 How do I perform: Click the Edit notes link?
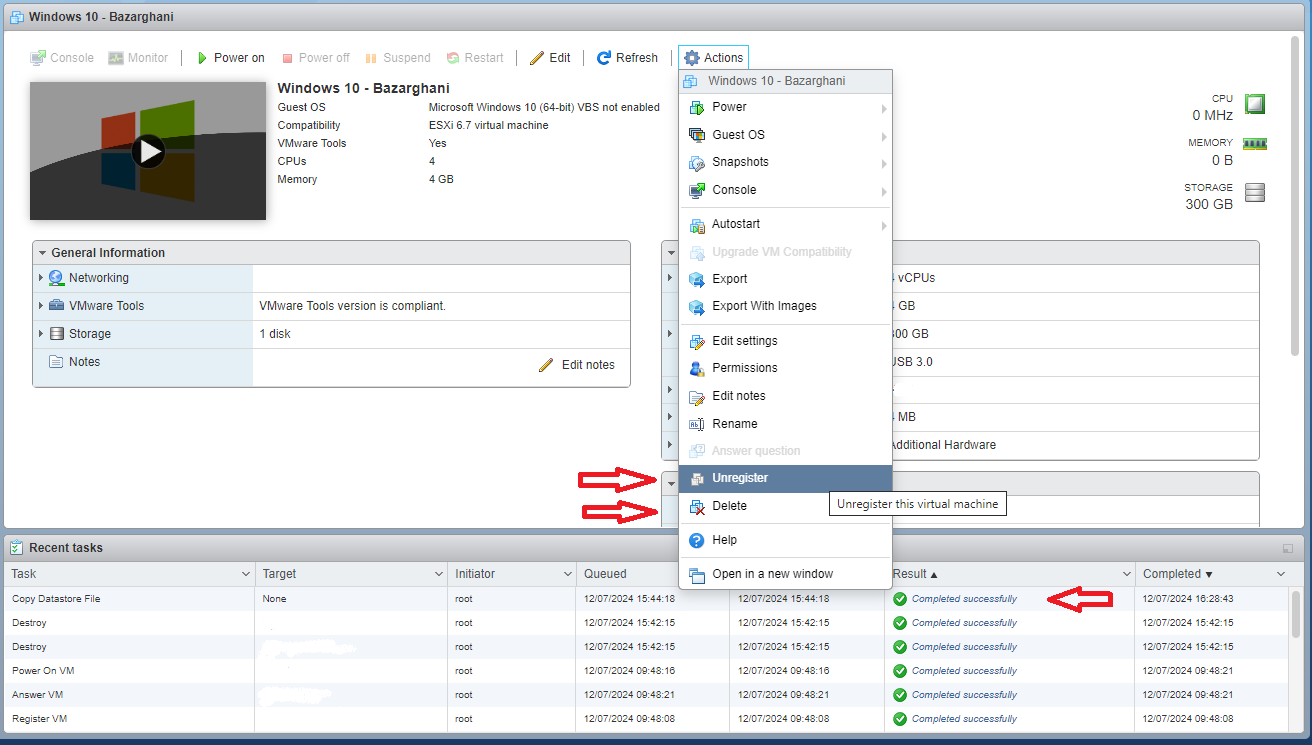pos(576,365)
